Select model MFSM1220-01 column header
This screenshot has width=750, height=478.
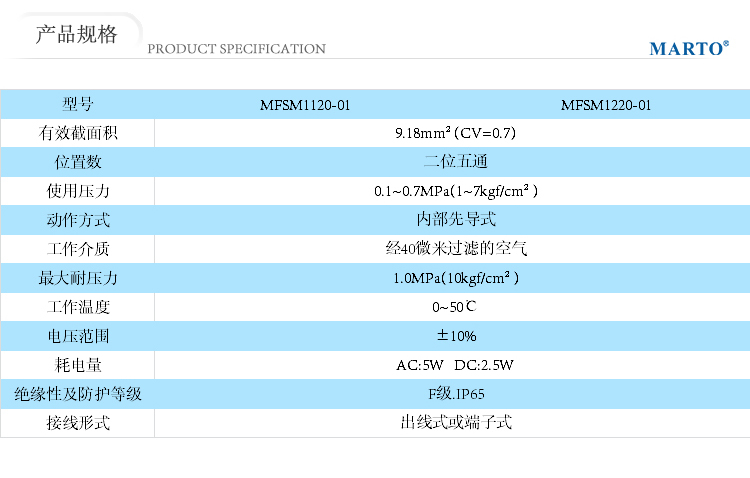pos(606,104)
